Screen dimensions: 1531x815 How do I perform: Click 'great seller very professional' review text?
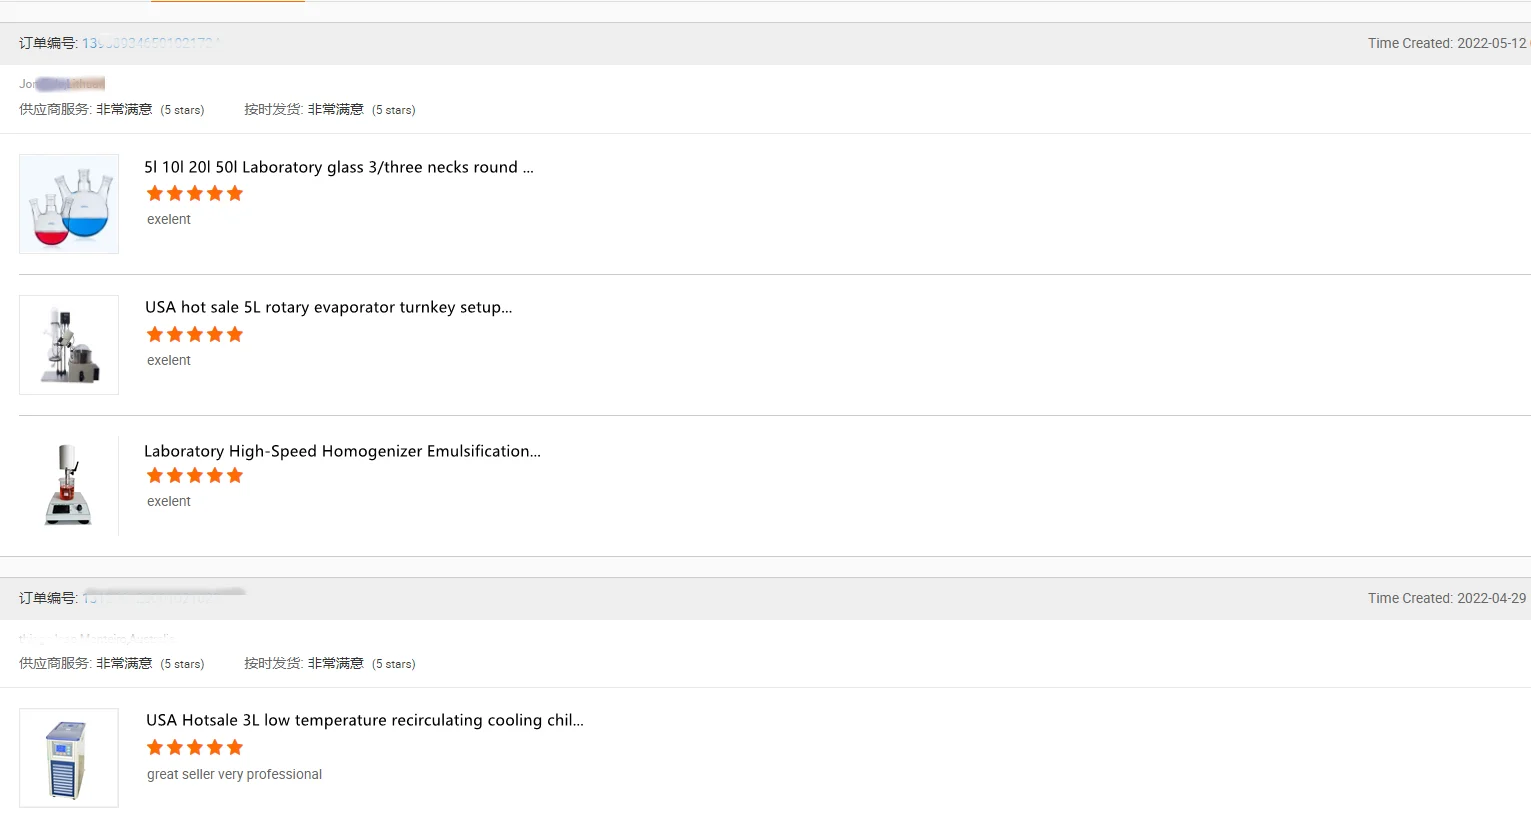click(x=234, y=774)
